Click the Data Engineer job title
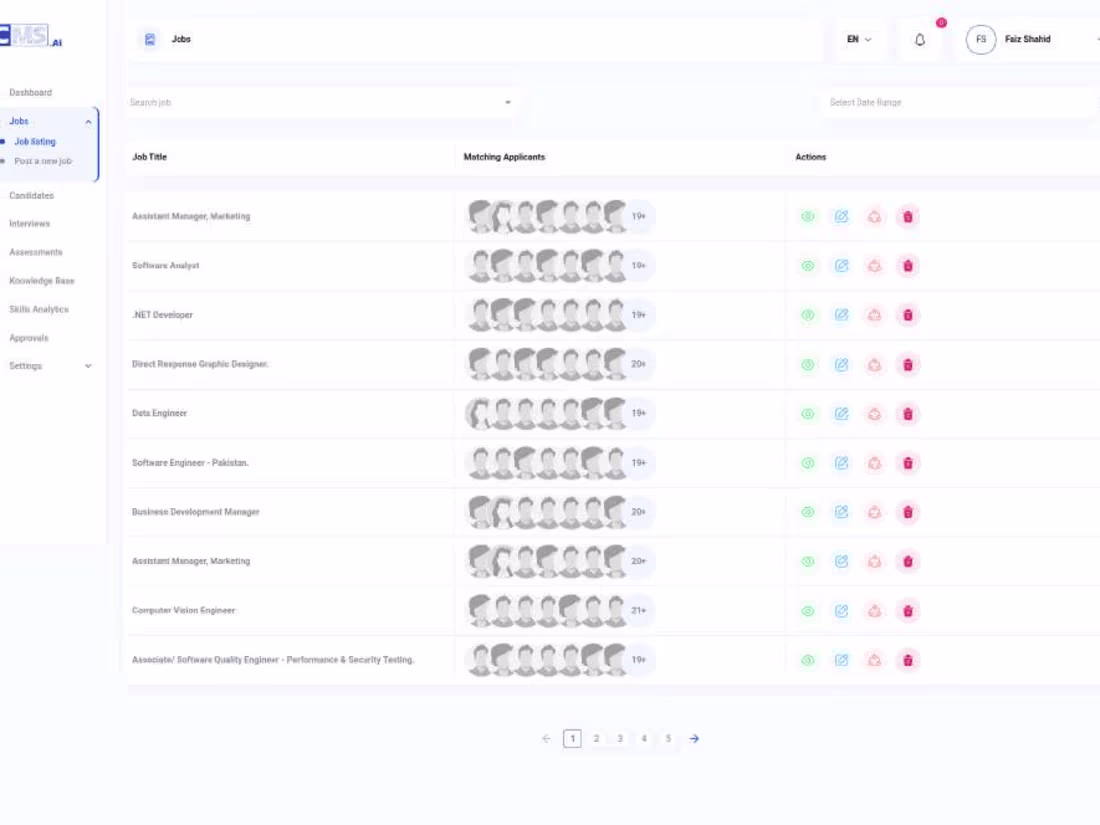This screenshot has height=825, width=1100. [159, 413]
